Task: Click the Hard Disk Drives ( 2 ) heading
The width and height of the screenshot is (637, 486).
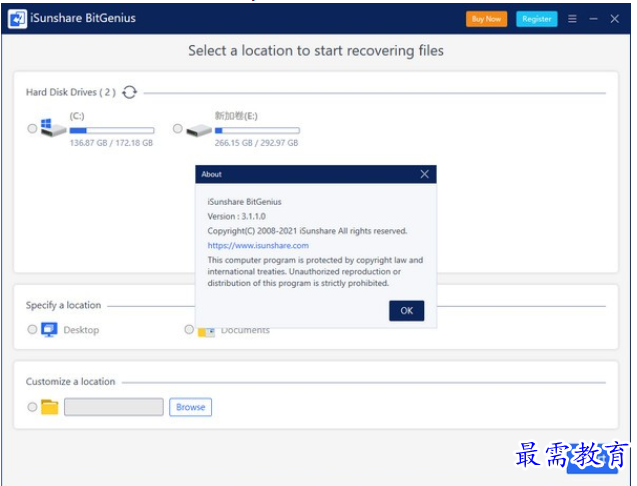Action: [71, 93]
